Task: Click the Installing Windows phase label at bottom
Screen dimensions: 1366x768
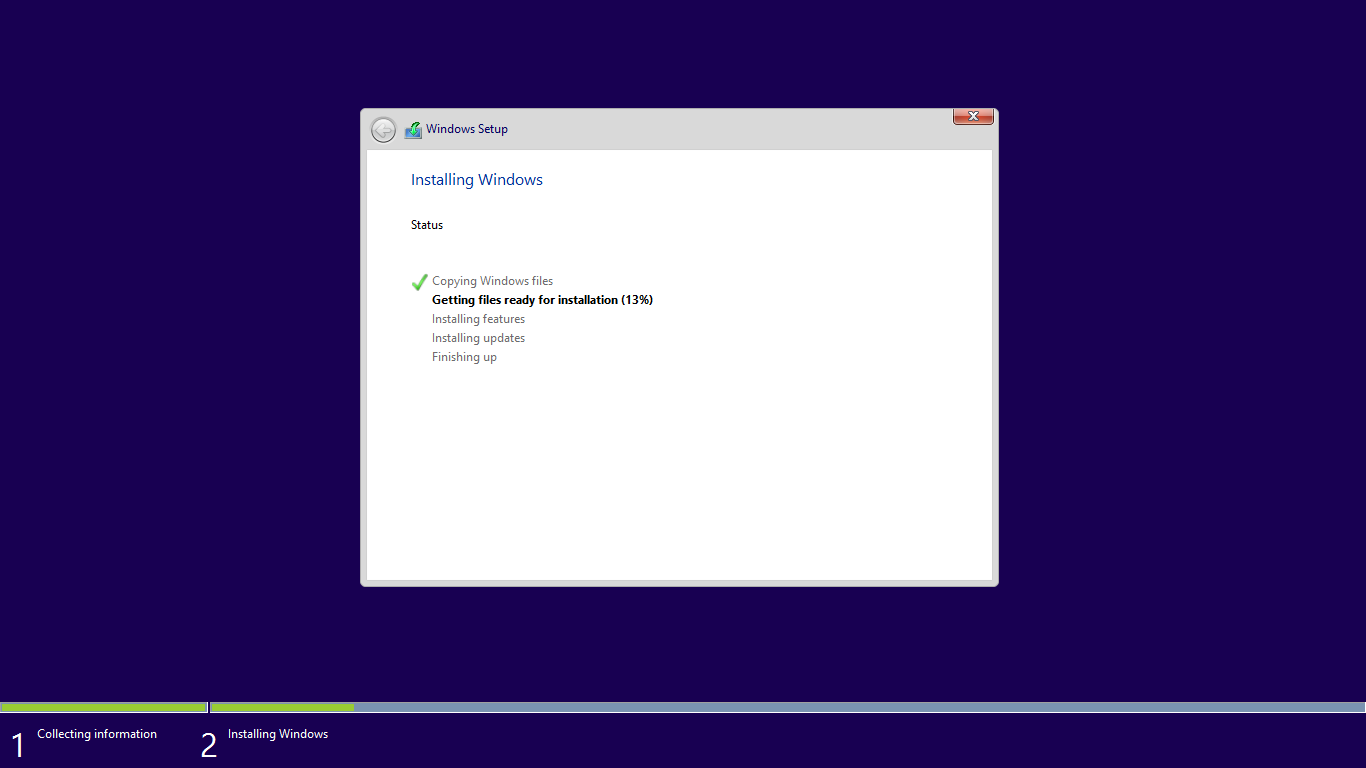Action: 278,734
